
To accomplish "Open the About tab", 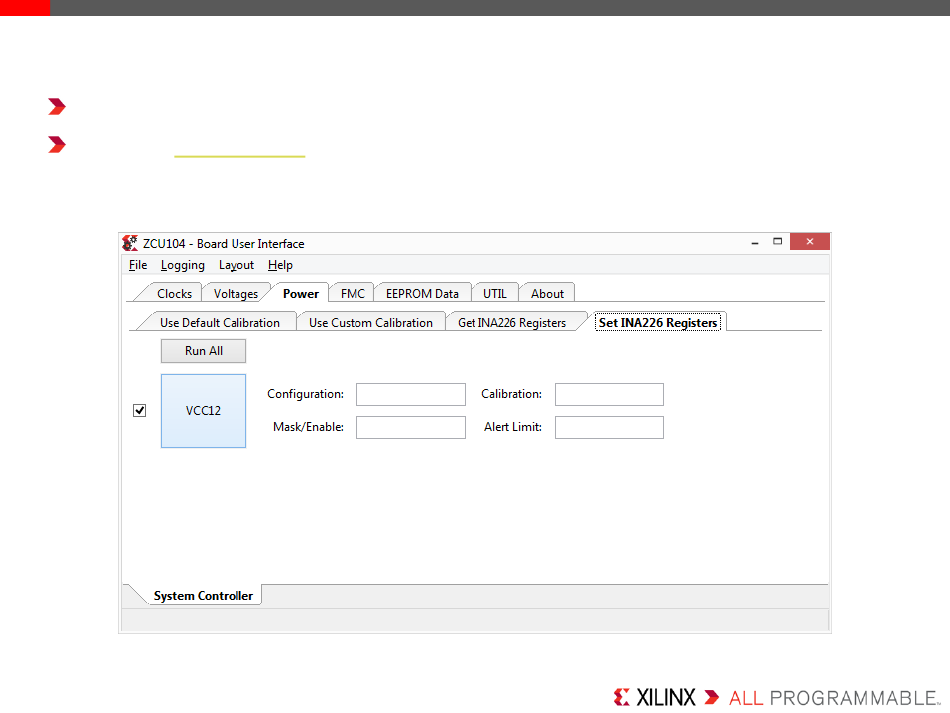I will tap(547, 293).
